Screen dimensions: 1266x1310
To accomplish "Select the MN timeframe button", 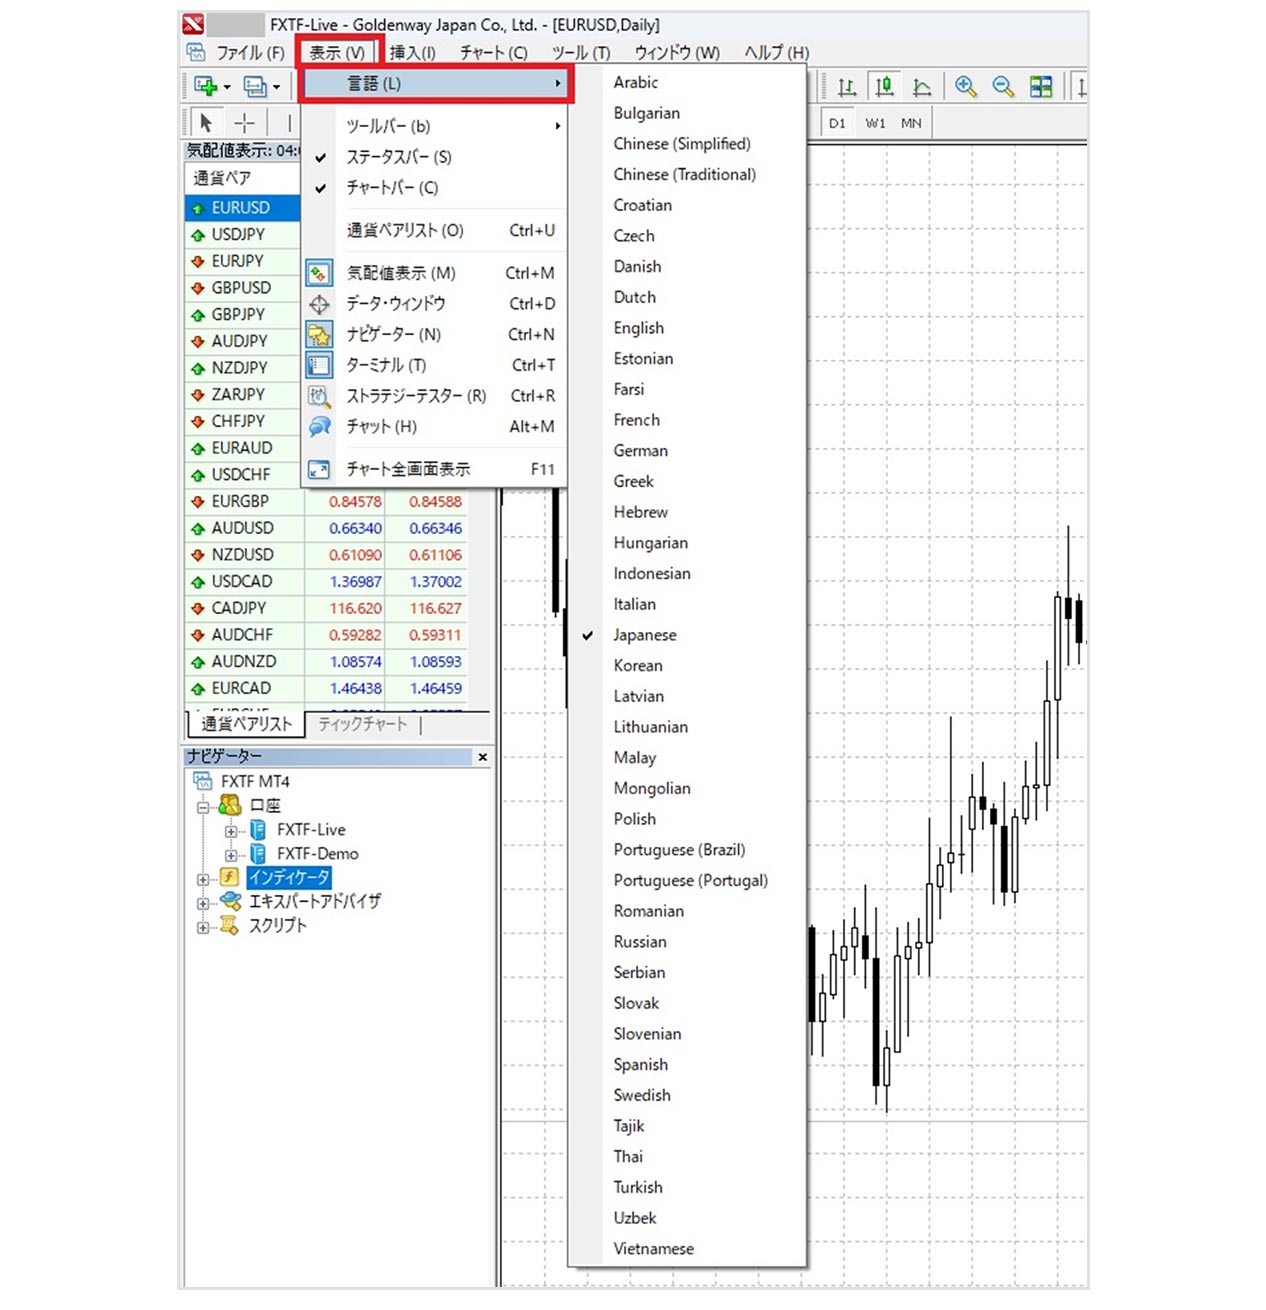I will click(x=911, y=123).
